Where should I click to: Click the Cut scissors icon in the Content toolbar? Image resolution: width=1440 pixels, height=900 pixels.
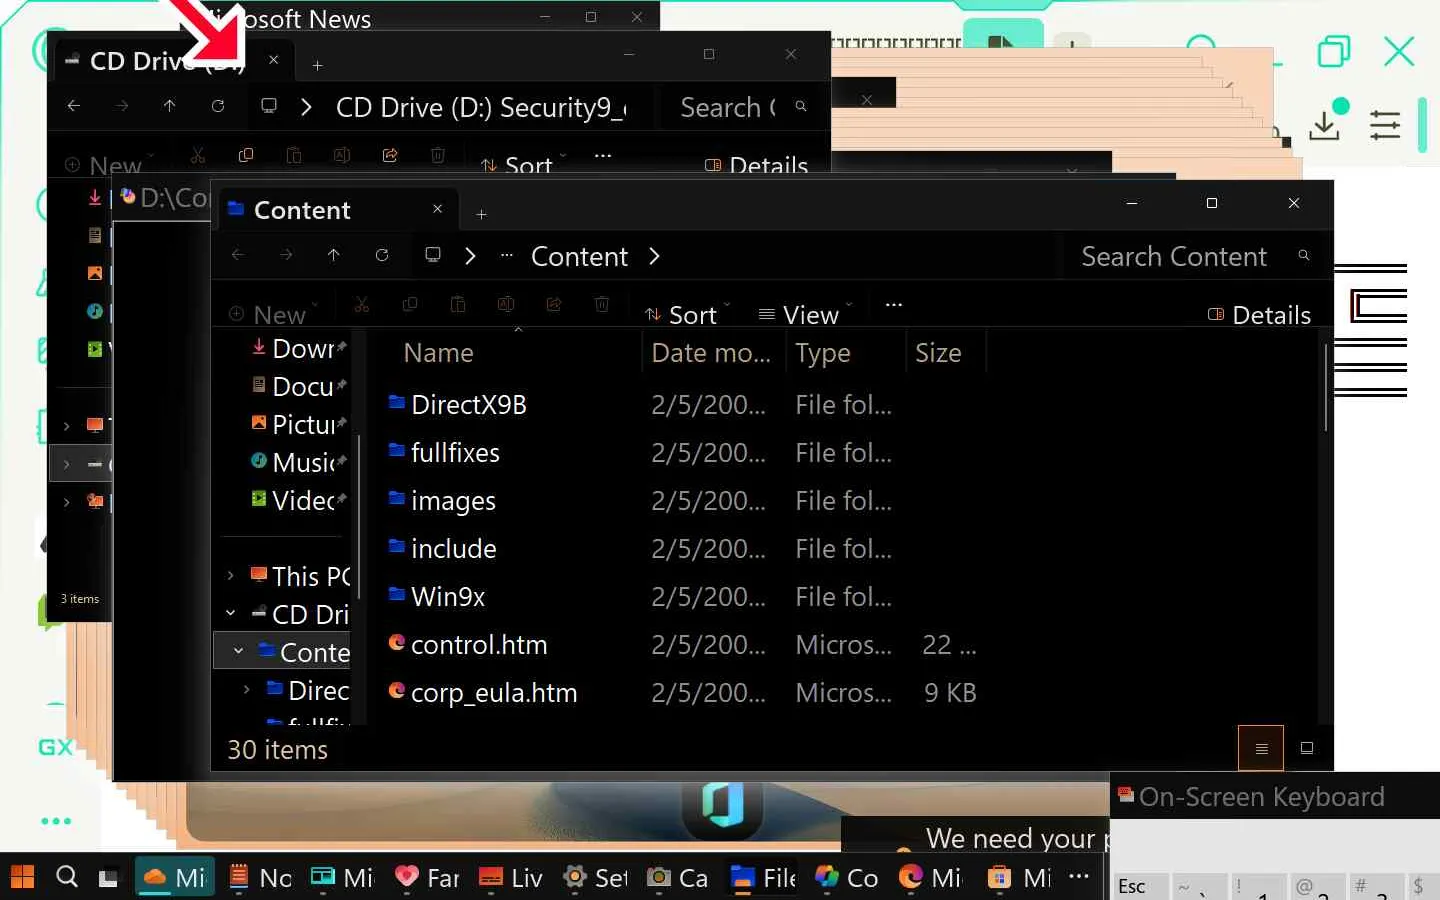click(362, 304)
